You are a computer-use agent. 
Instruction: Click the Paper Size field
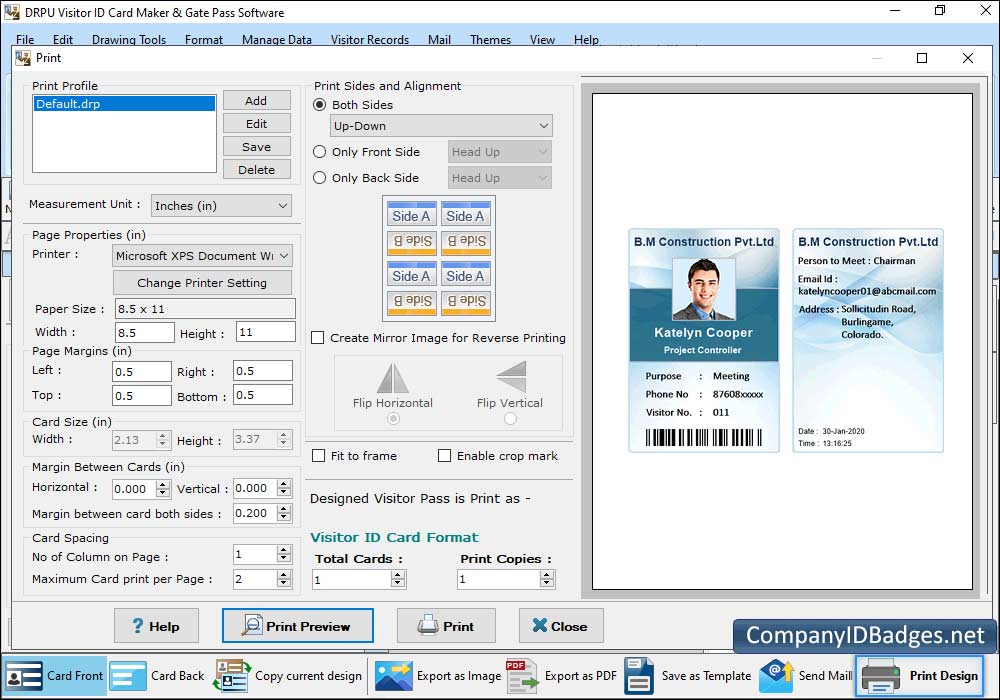(205, 309)
